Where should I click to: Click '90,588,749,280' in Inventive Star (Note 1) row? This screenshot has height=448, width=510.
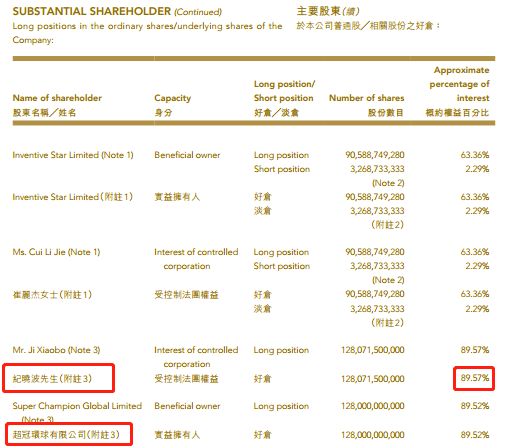tap(375, 155)
